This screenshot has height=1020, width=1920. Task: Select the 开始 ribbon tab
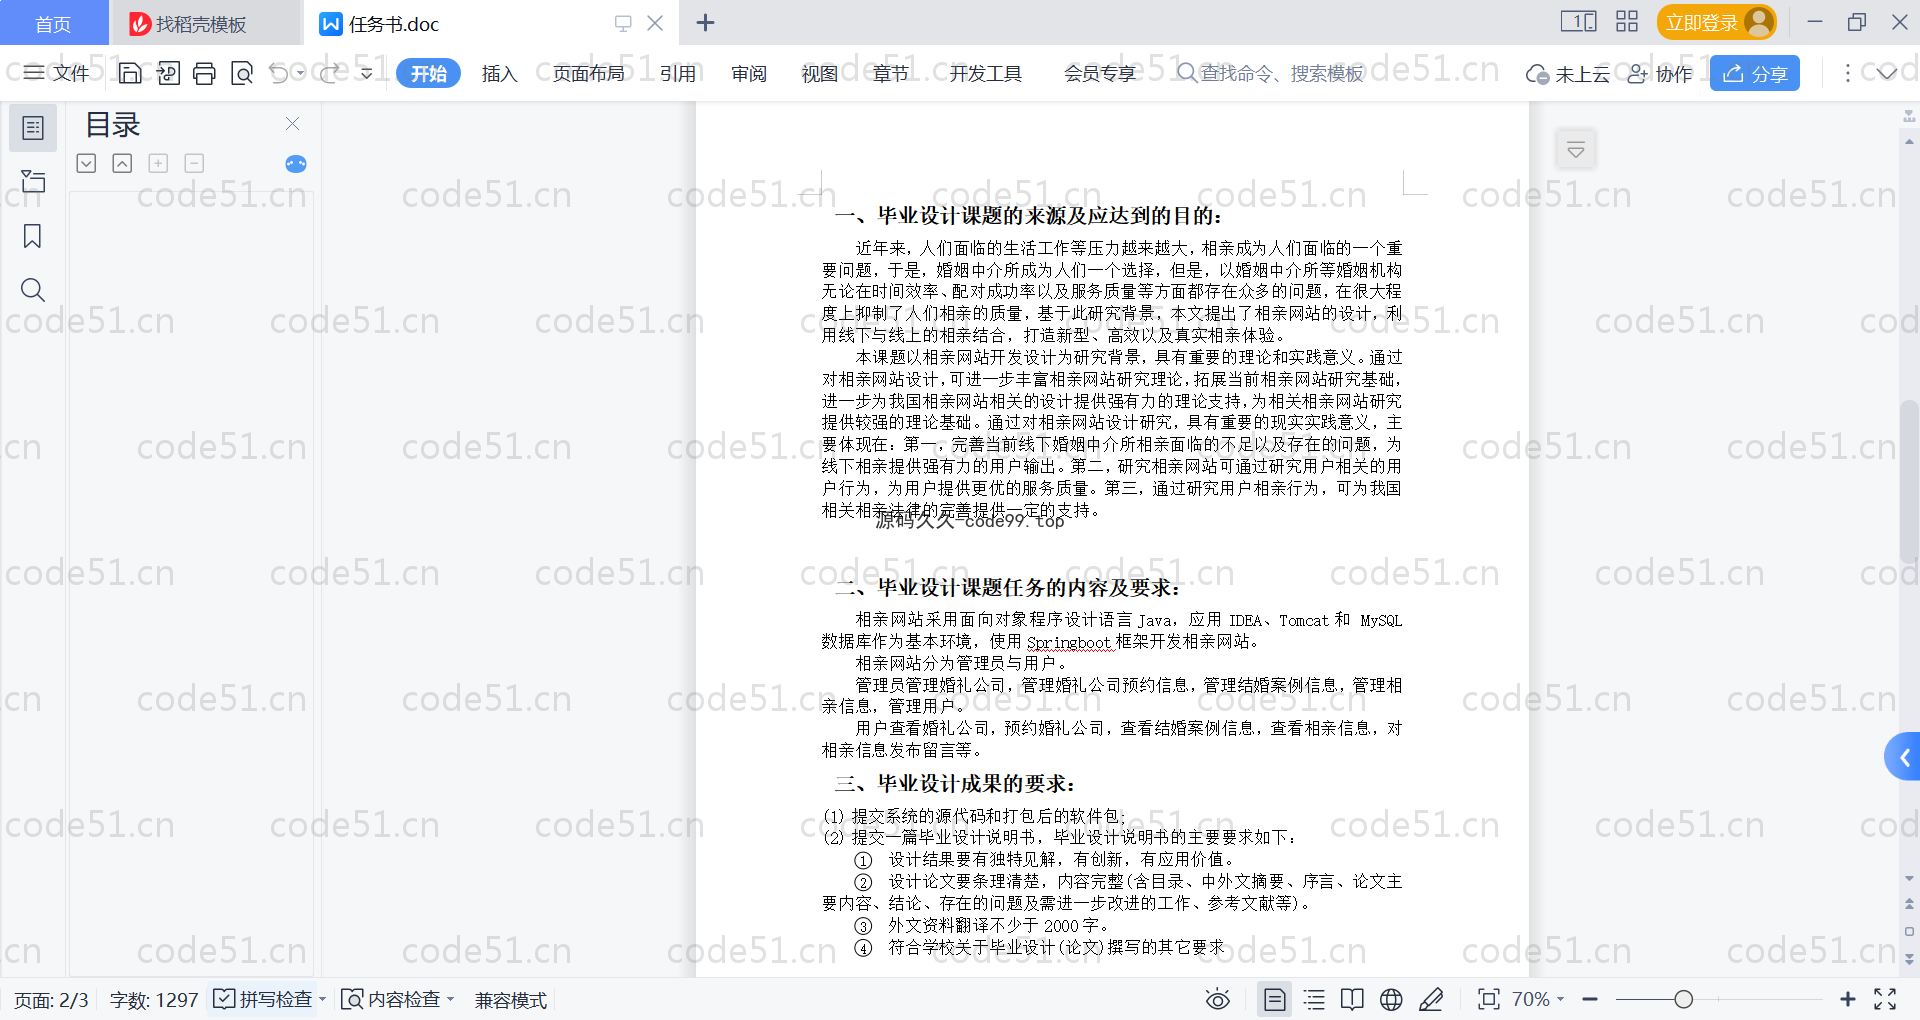[428, 73]
